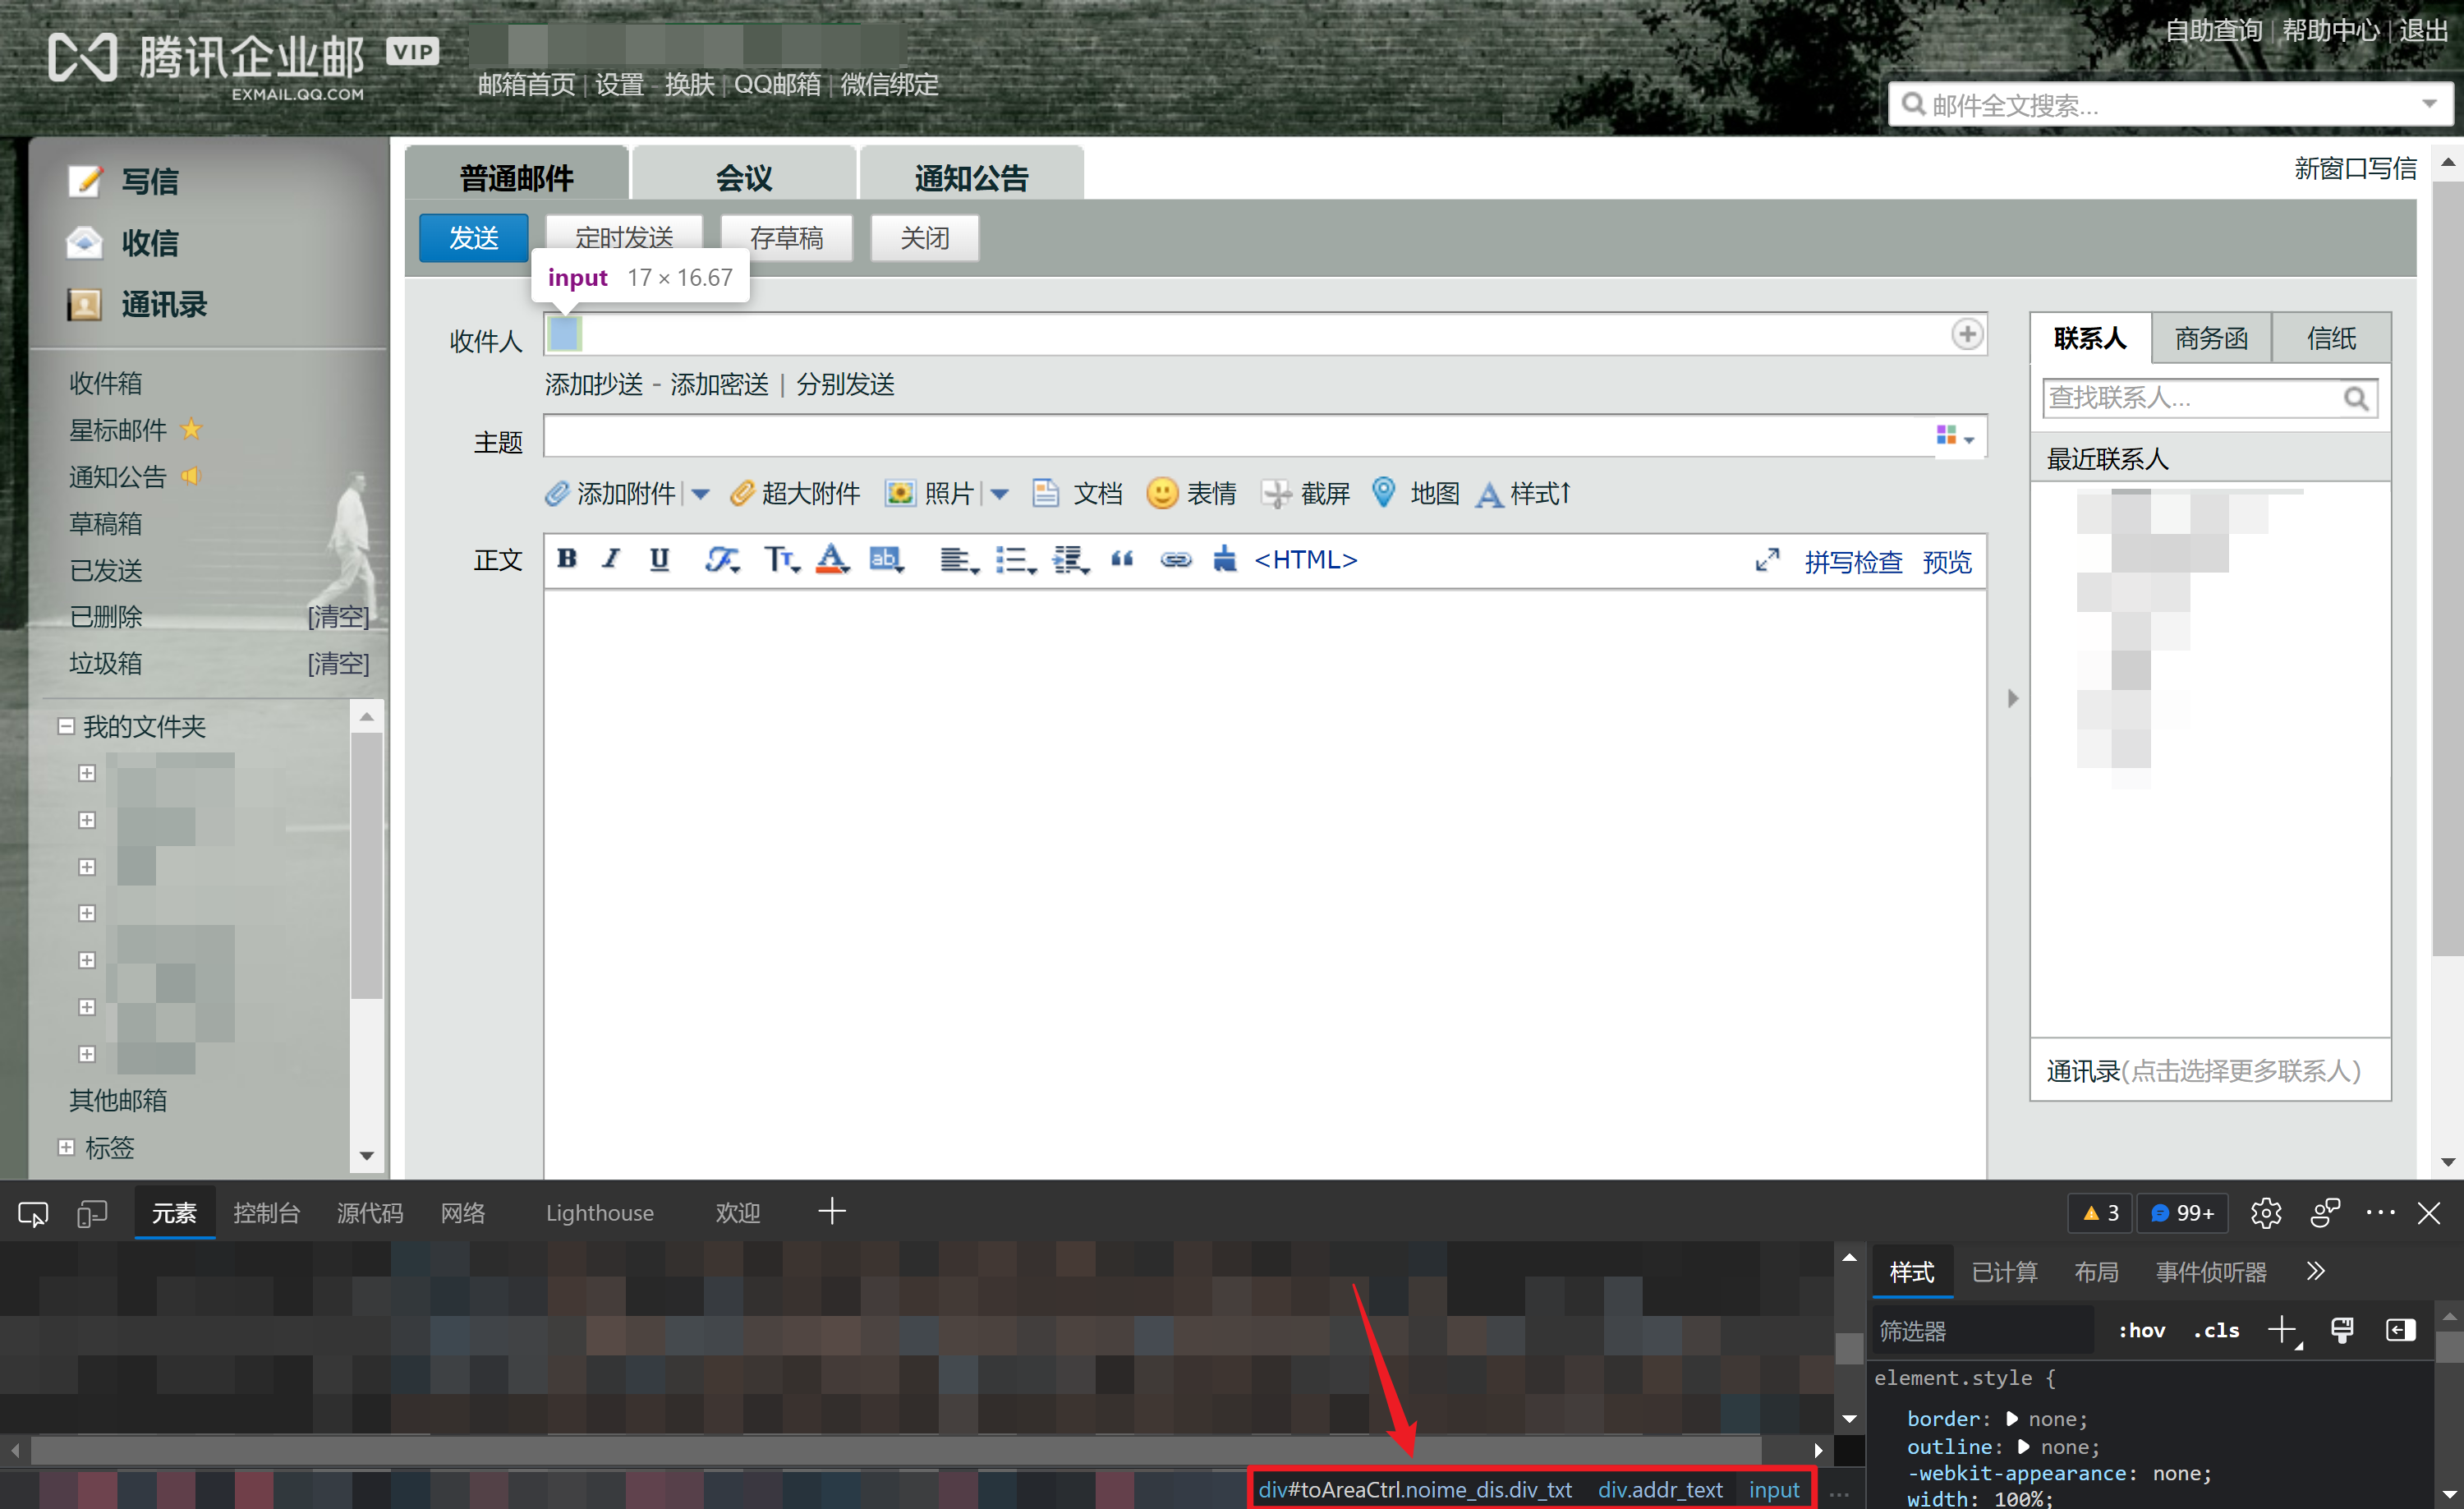The image size is (2464, 1509).
Task: Switch to the 会议 compose tab
Action: [744, 178]
